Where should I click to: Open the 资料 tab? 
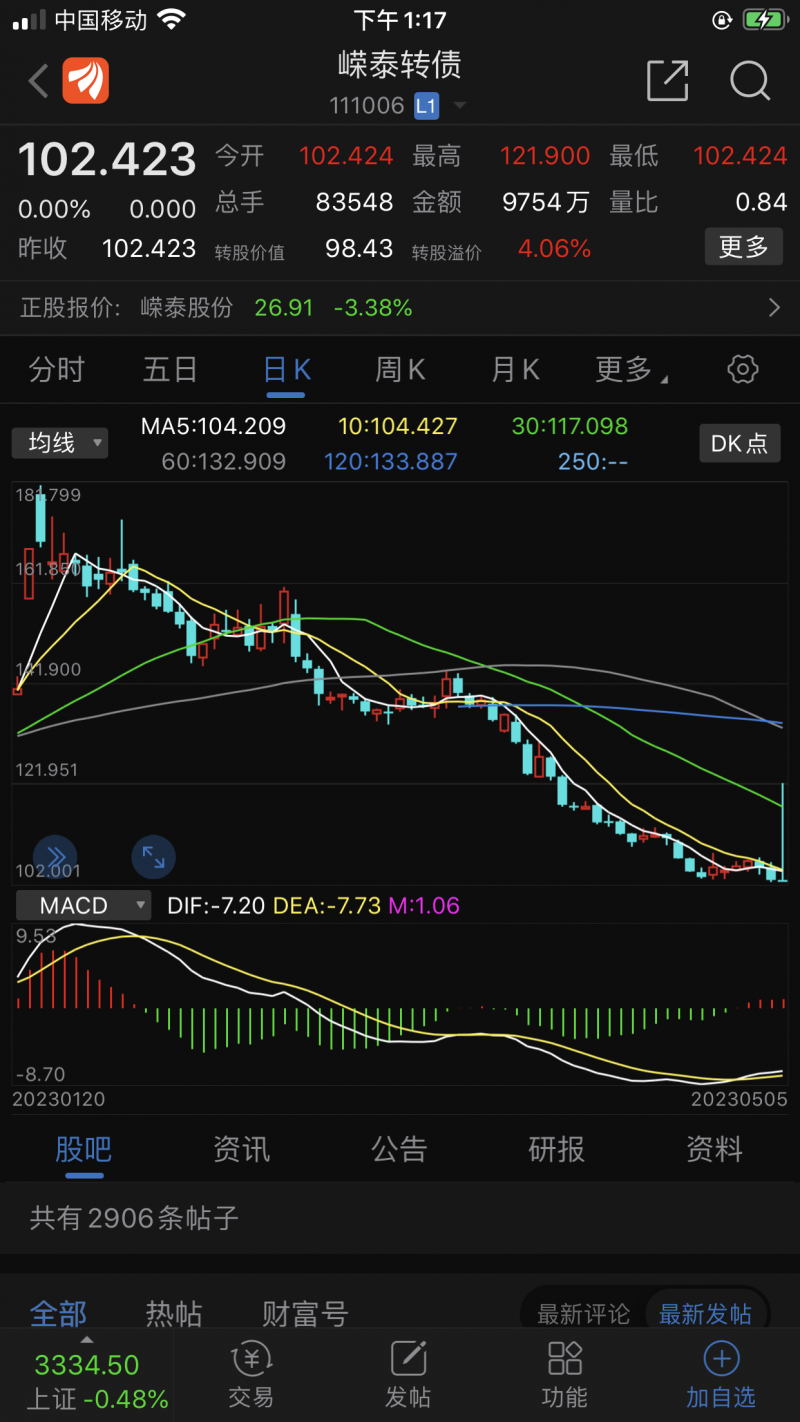click(714, 1150)
